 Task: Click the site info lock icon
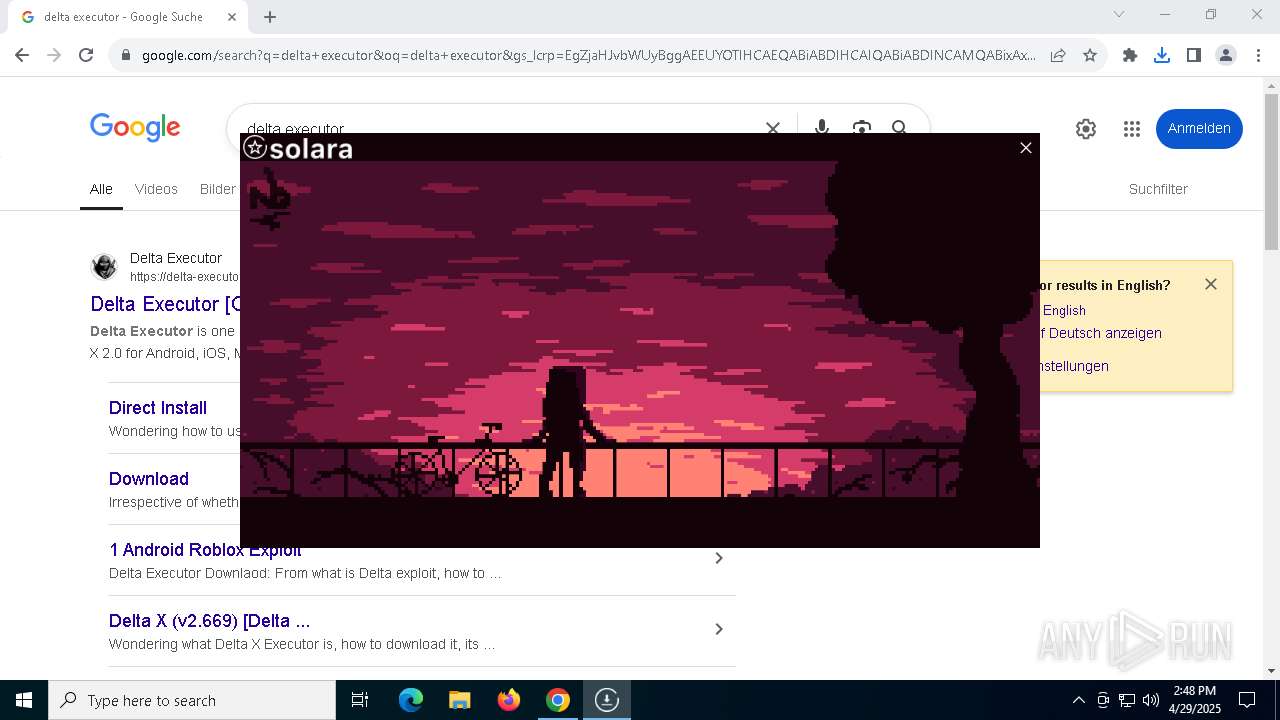coord(125,55)
